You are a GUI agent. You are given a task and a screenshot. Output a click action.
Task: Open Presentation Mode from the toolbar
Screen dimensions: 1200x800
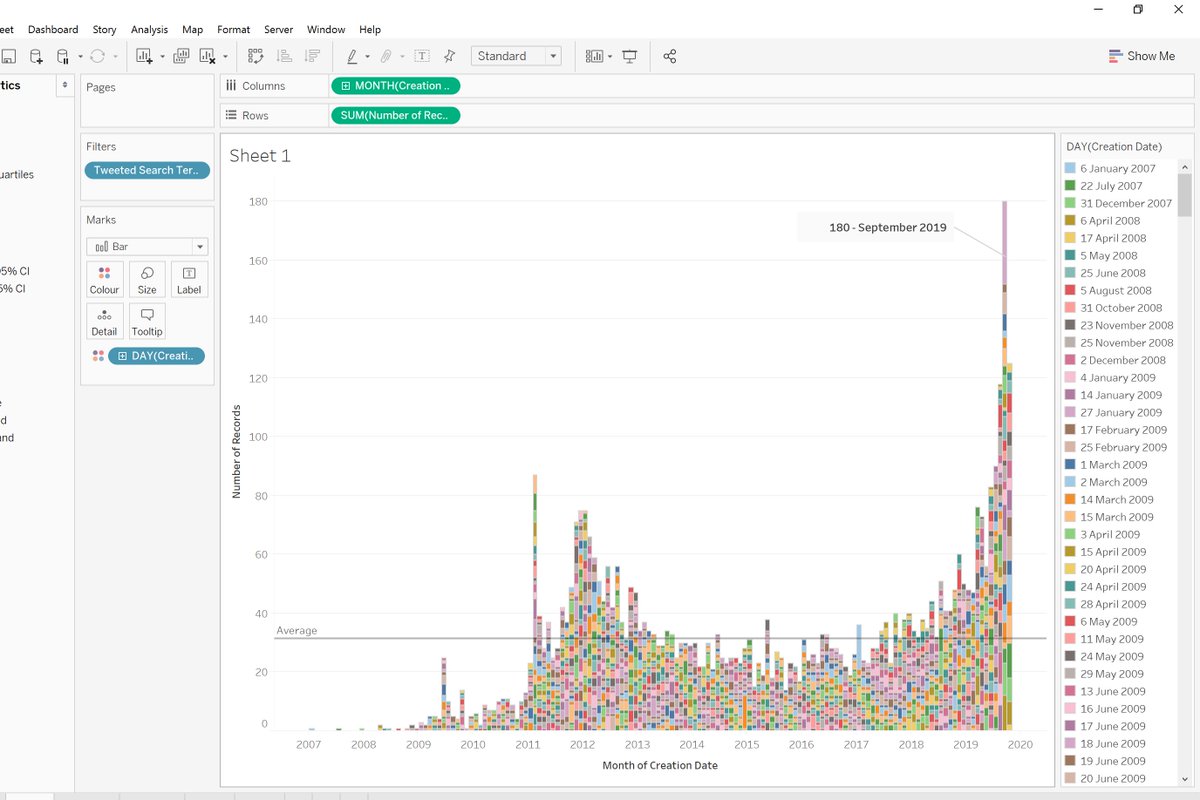(x=630, y=56)
